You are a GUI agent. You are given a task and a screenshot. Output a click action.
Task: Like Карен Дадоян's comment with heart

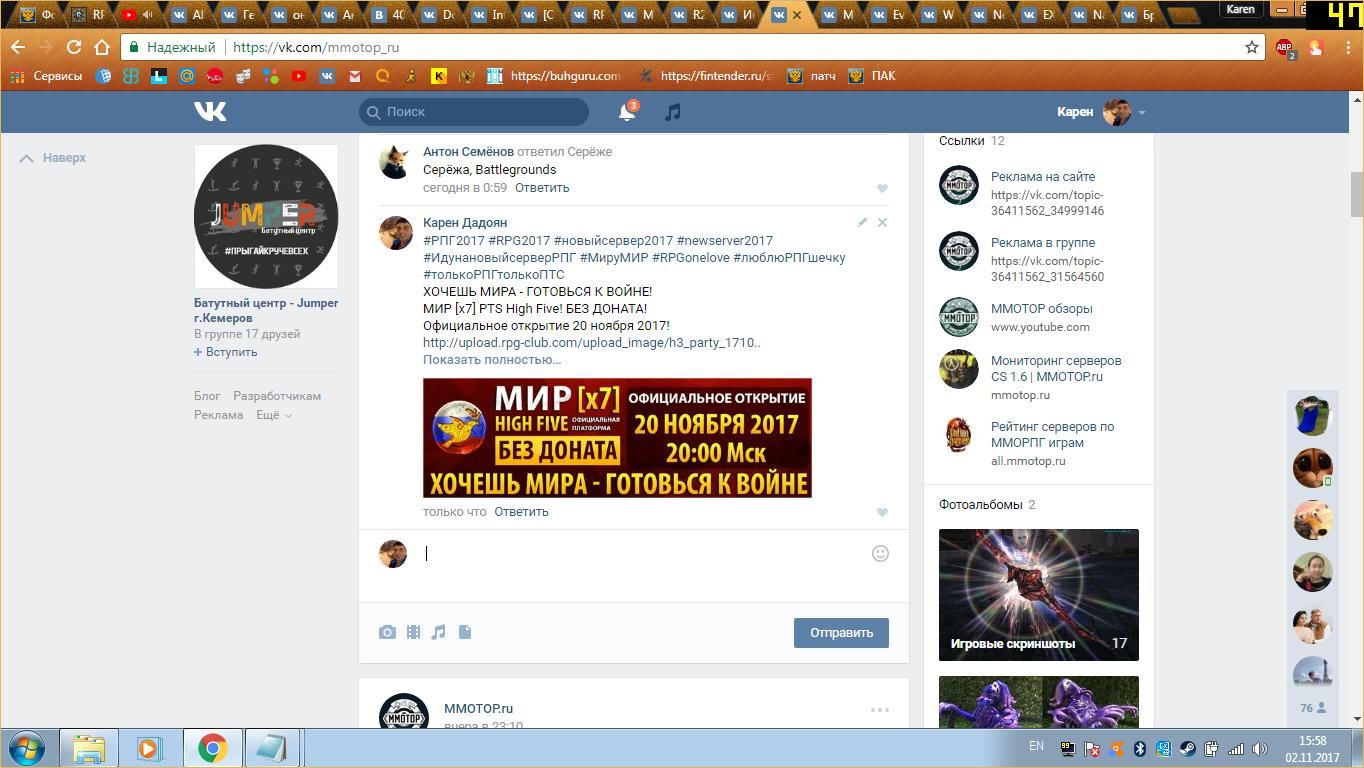pos(882,512)
